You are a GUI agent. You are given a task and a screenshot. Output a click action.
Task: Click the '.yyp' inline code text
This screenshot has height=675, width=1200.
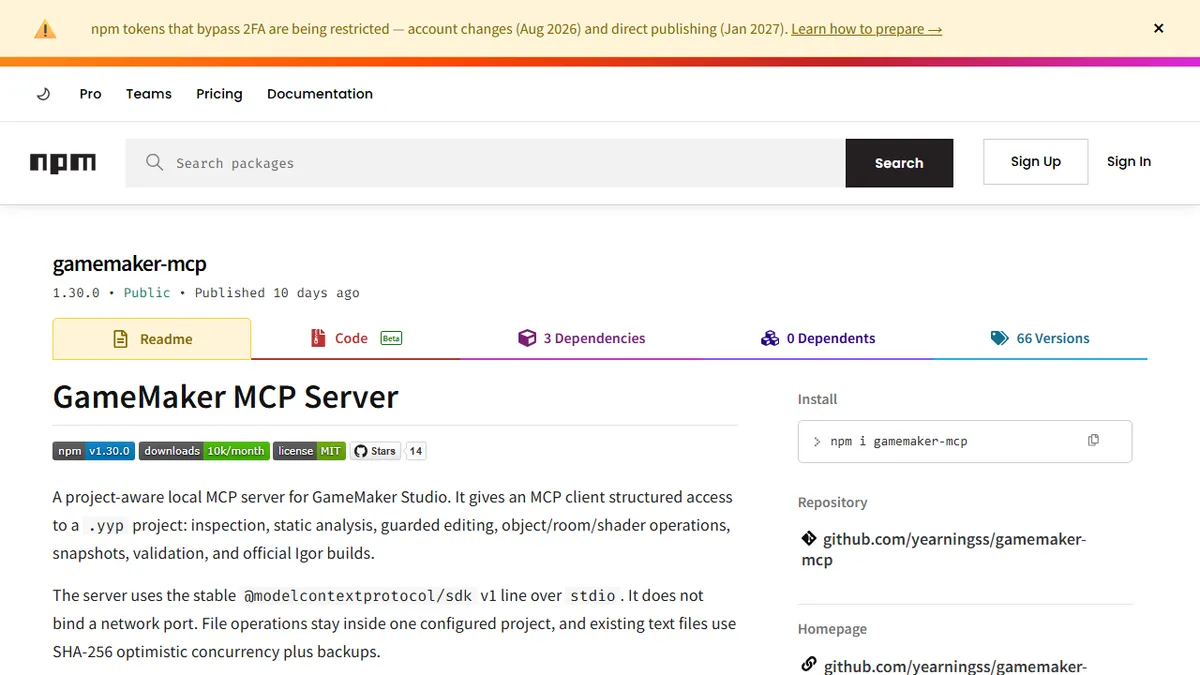(x=105, y=525)
